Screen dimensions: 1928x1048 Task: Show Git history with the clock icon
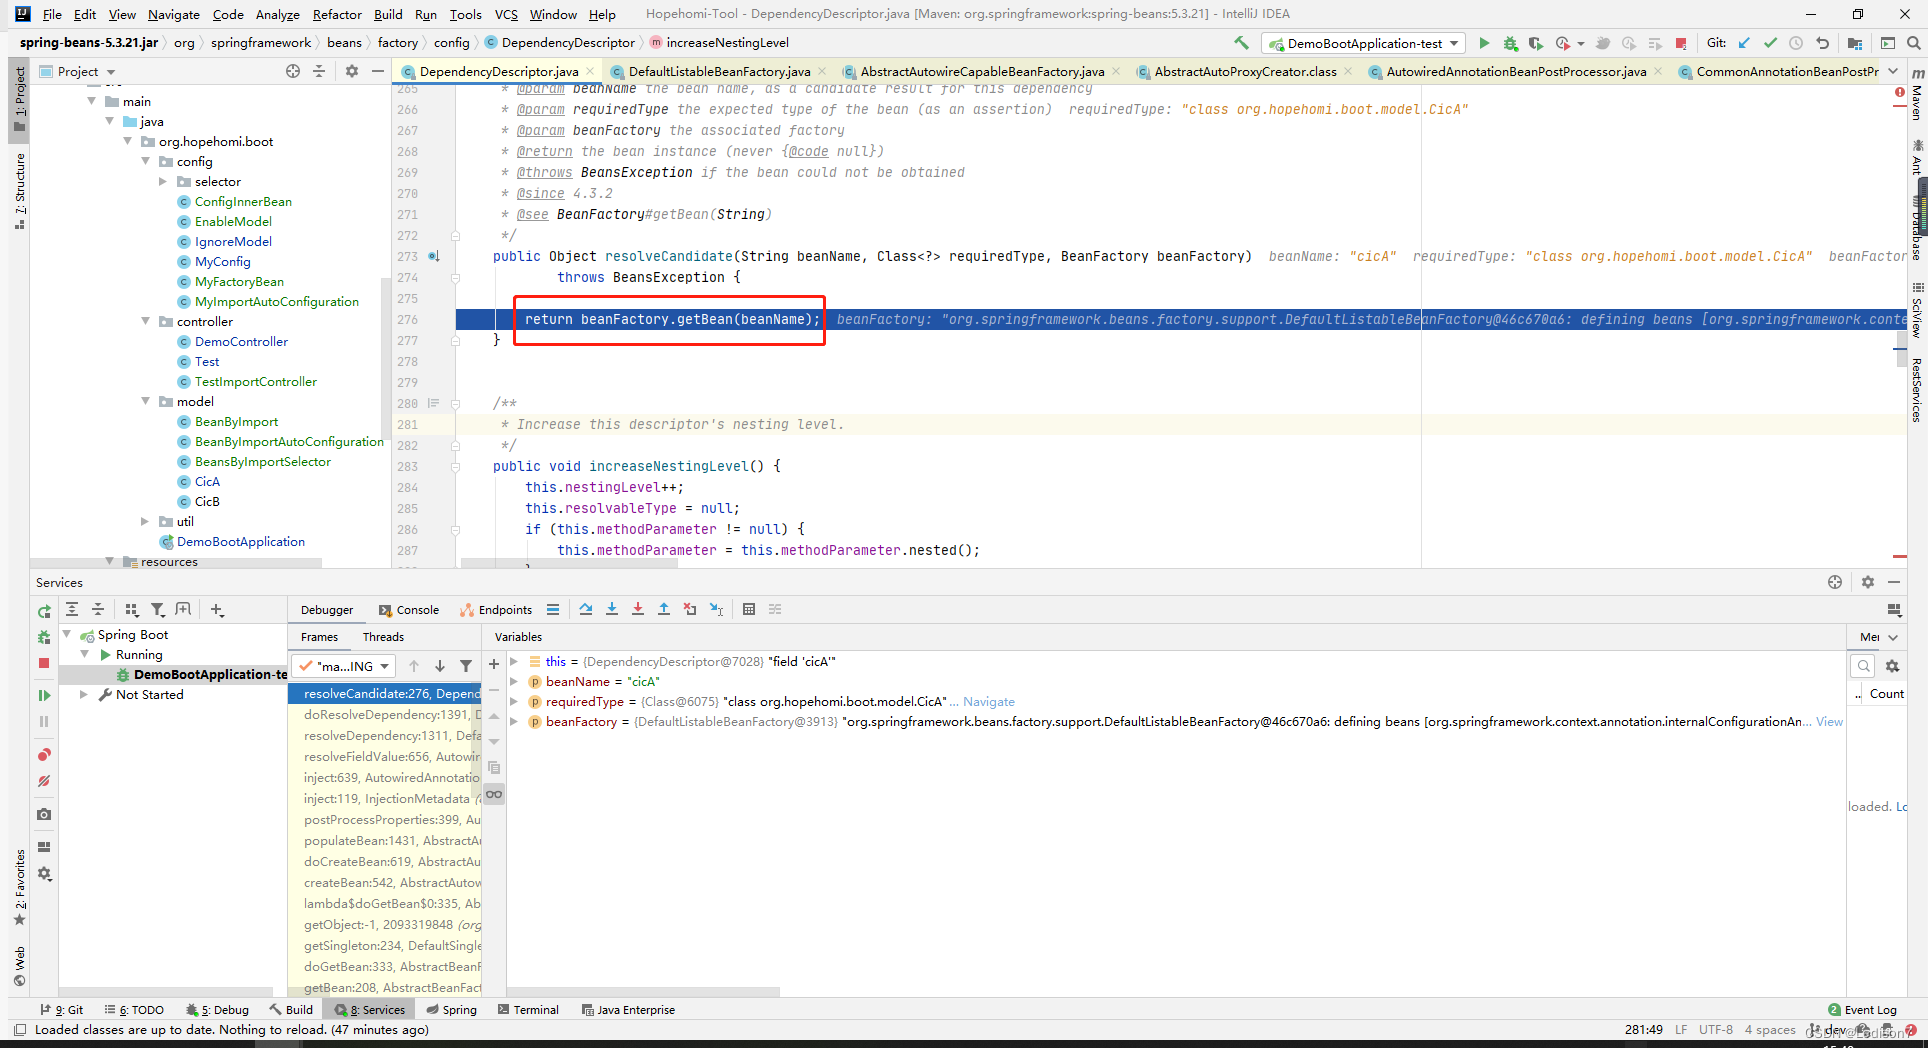pyautogui.click(x=1796, y=43)
